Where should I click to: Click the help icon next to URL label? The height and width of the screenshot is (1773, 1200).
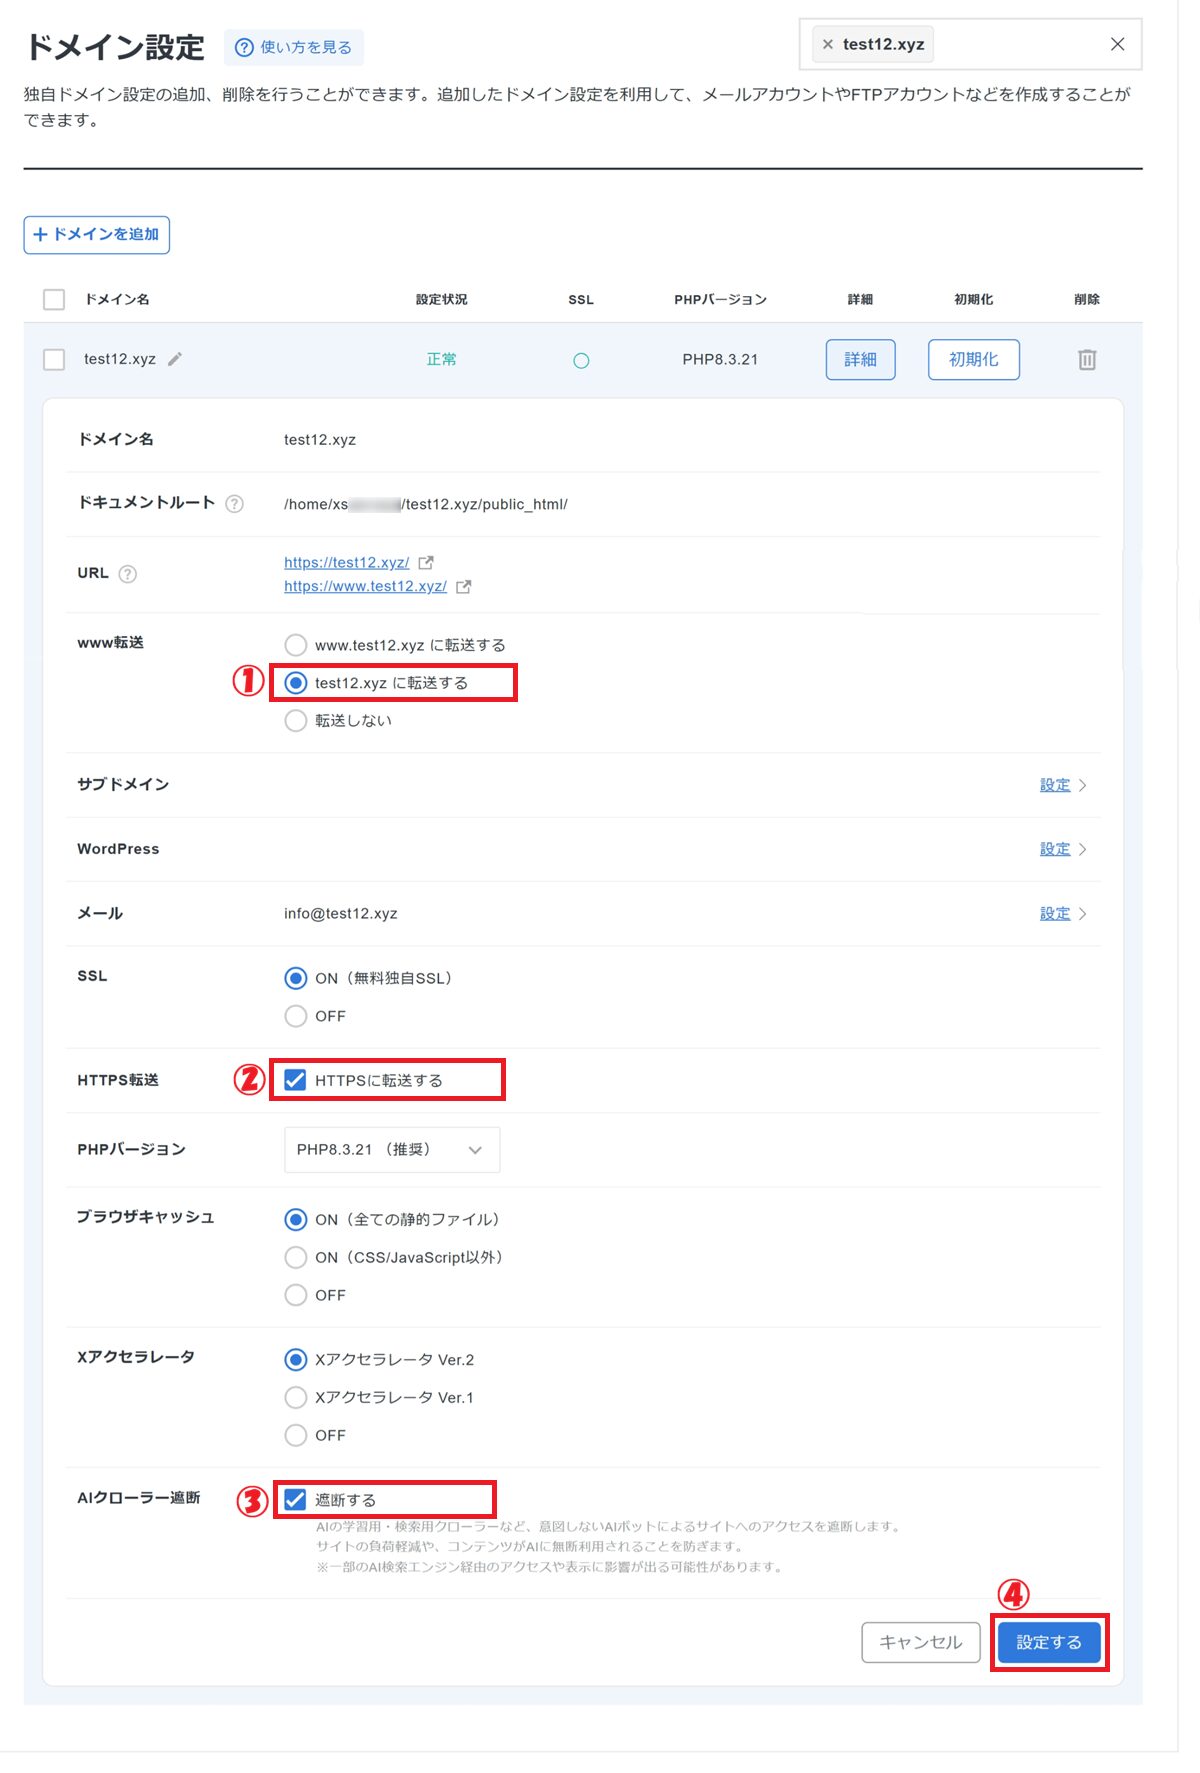click(128, 574)
